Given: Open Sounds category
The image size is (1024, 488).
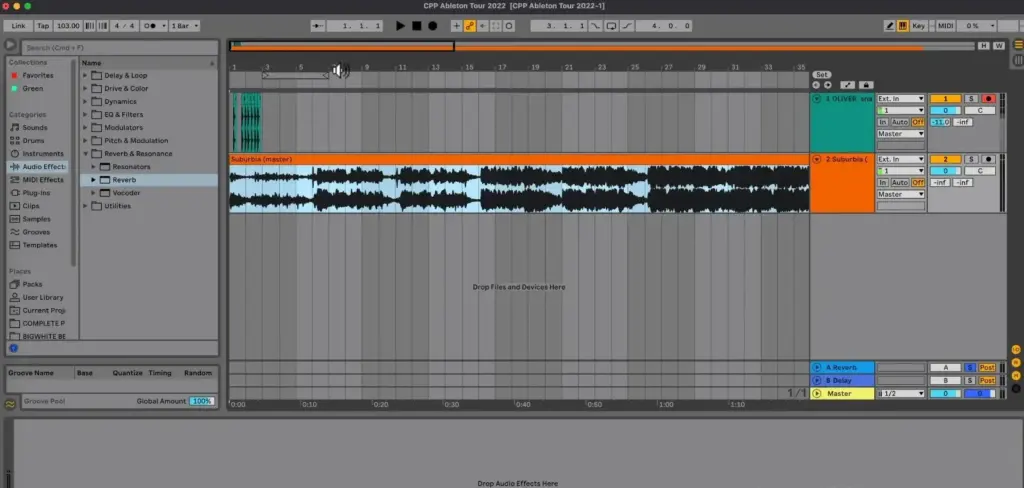Looking at the screenshot, I should (x=35, y=127).
